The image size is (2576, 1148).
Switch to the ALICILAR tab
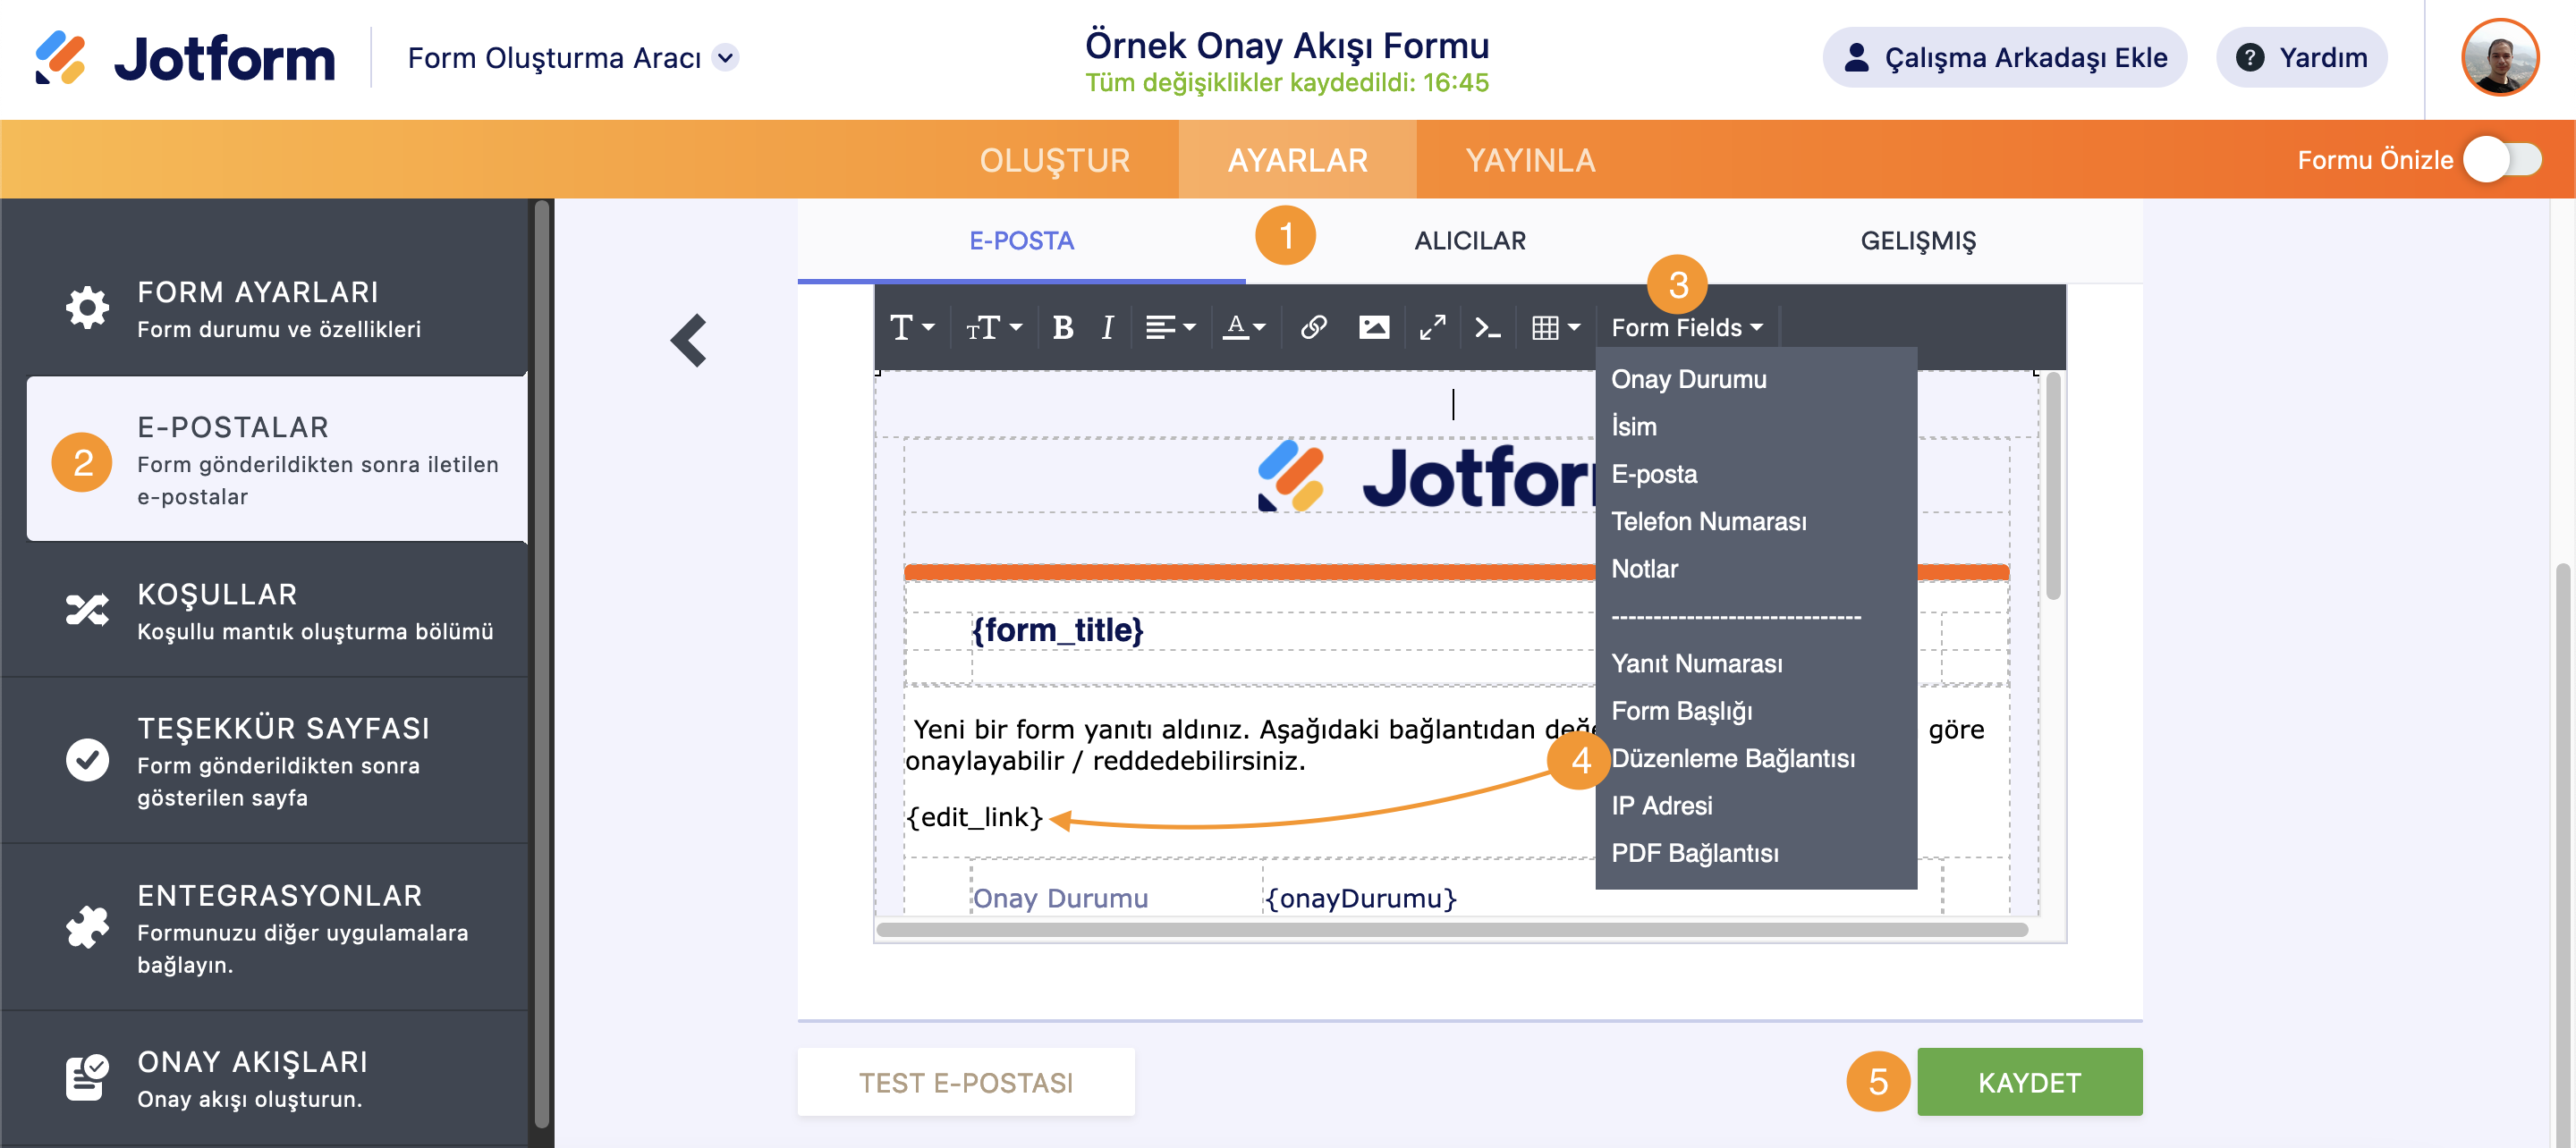pos(1469,240)
